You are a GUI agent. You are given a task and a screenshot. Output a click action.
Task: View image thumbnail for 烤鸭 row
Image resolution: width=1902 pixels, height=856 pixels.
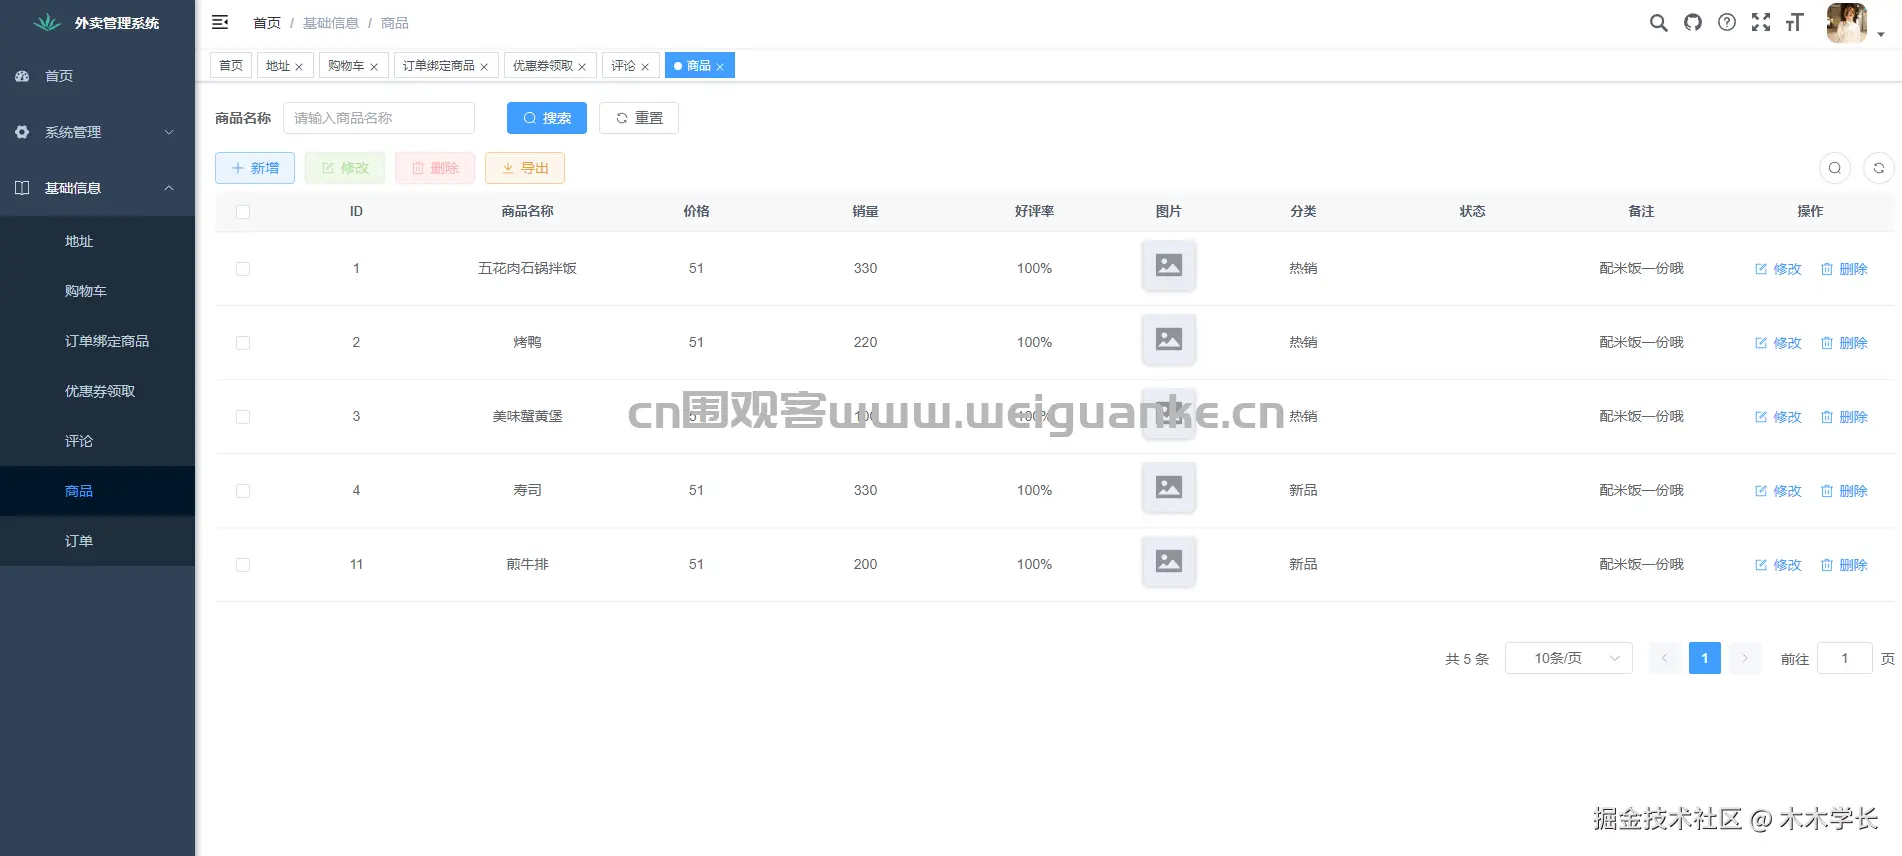point(1168,339)
